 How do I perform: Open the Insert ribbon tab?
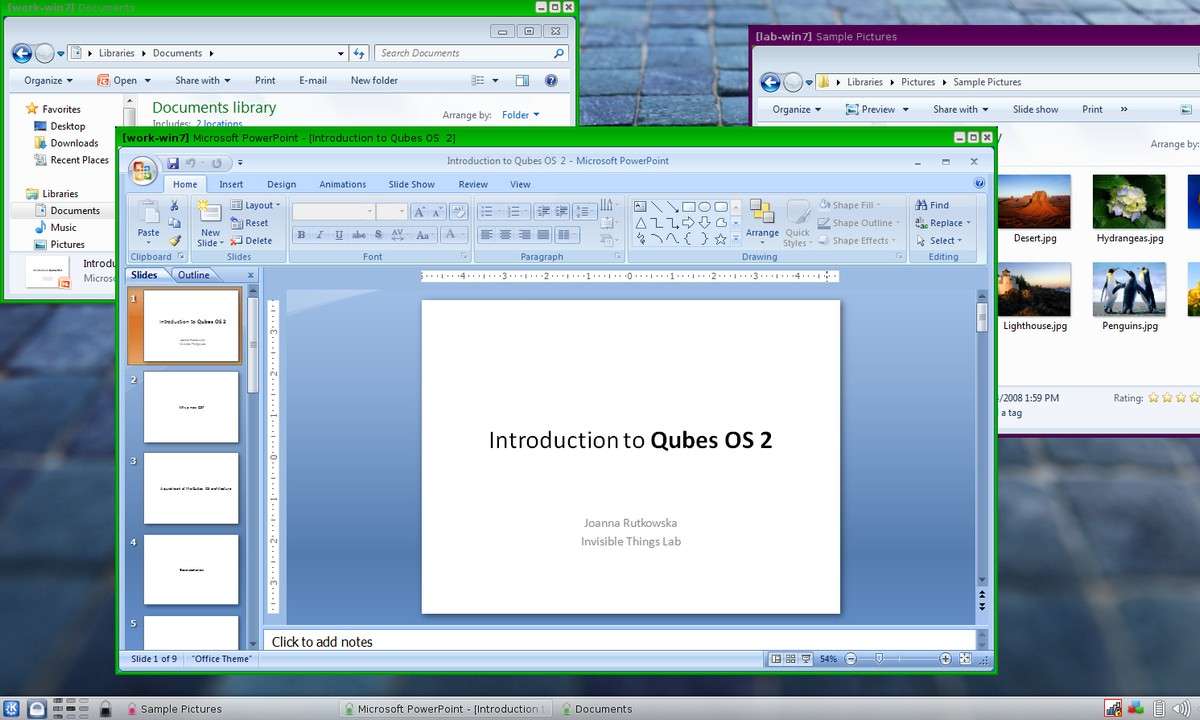tap(231, 184)
